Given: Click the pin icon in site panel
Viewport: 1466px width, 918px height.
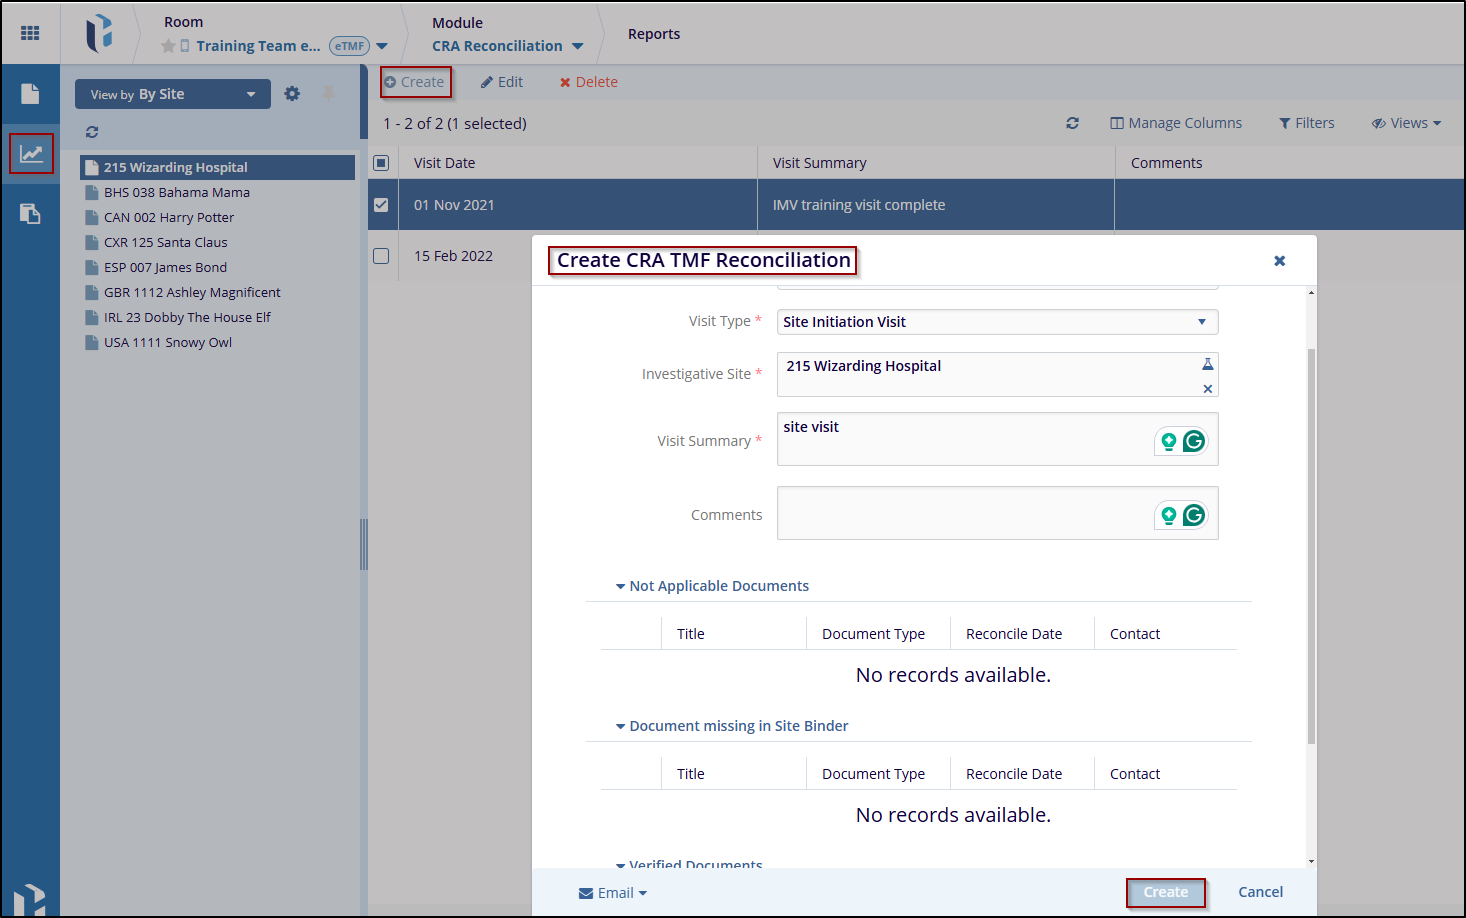Looking at the screenshot, I should (x=328, y=94).
